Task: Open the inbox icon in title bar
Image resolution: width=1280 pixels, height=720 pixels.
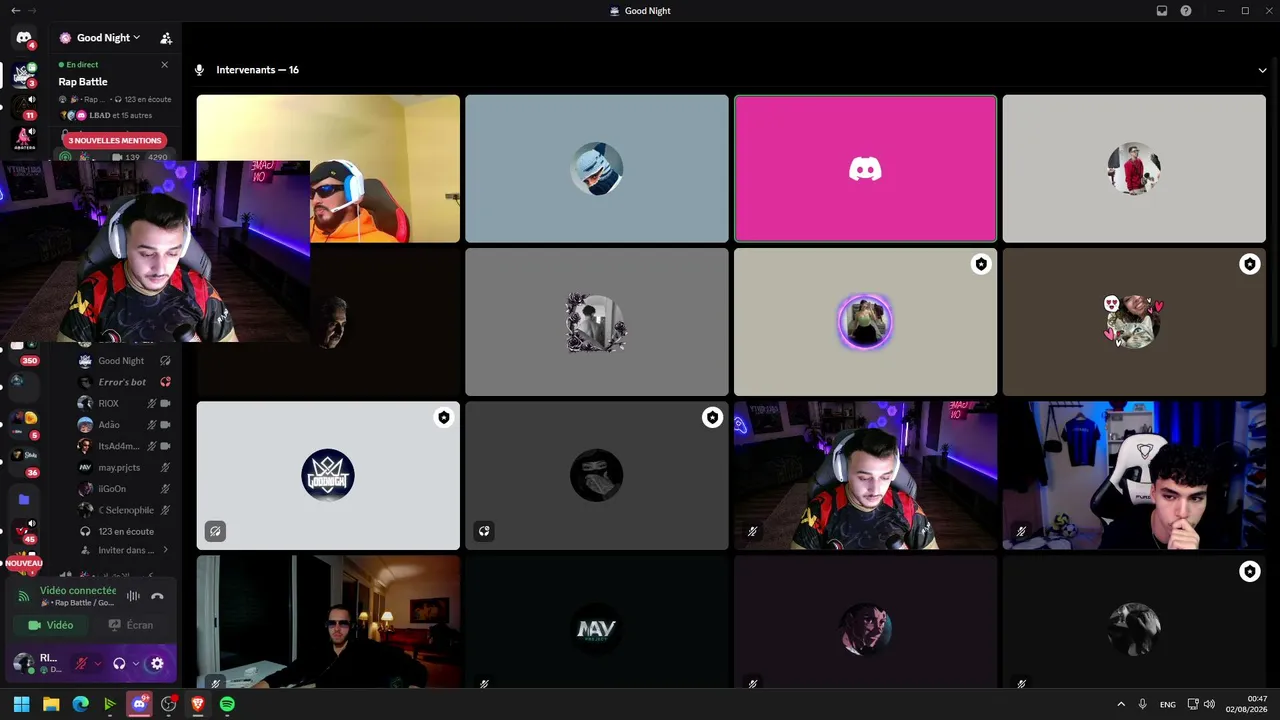Action: tap(1162, 11)
